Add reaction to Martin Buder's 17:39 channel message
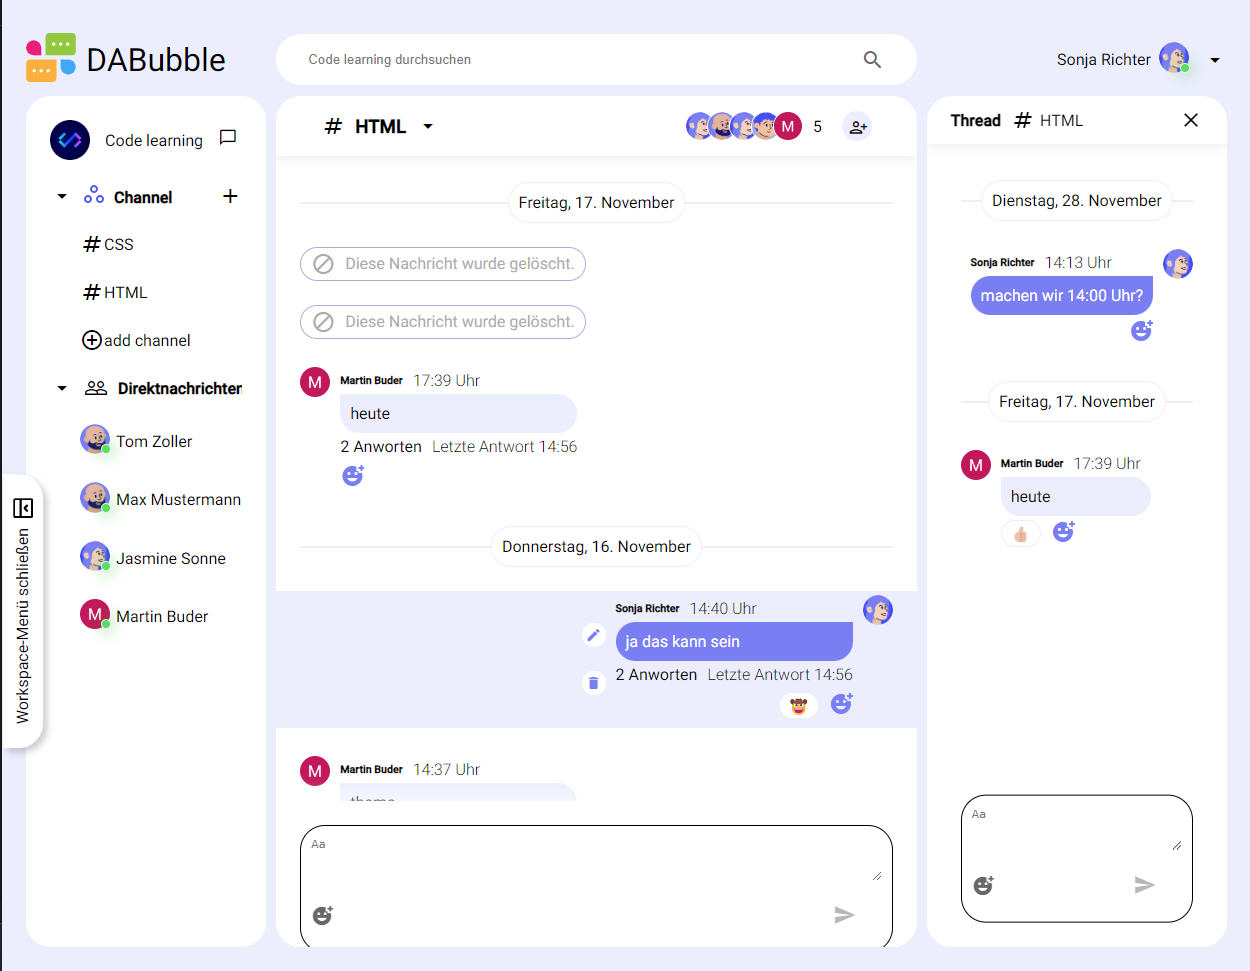Screen dimensions: 1250x971 [x=353, y=475]
